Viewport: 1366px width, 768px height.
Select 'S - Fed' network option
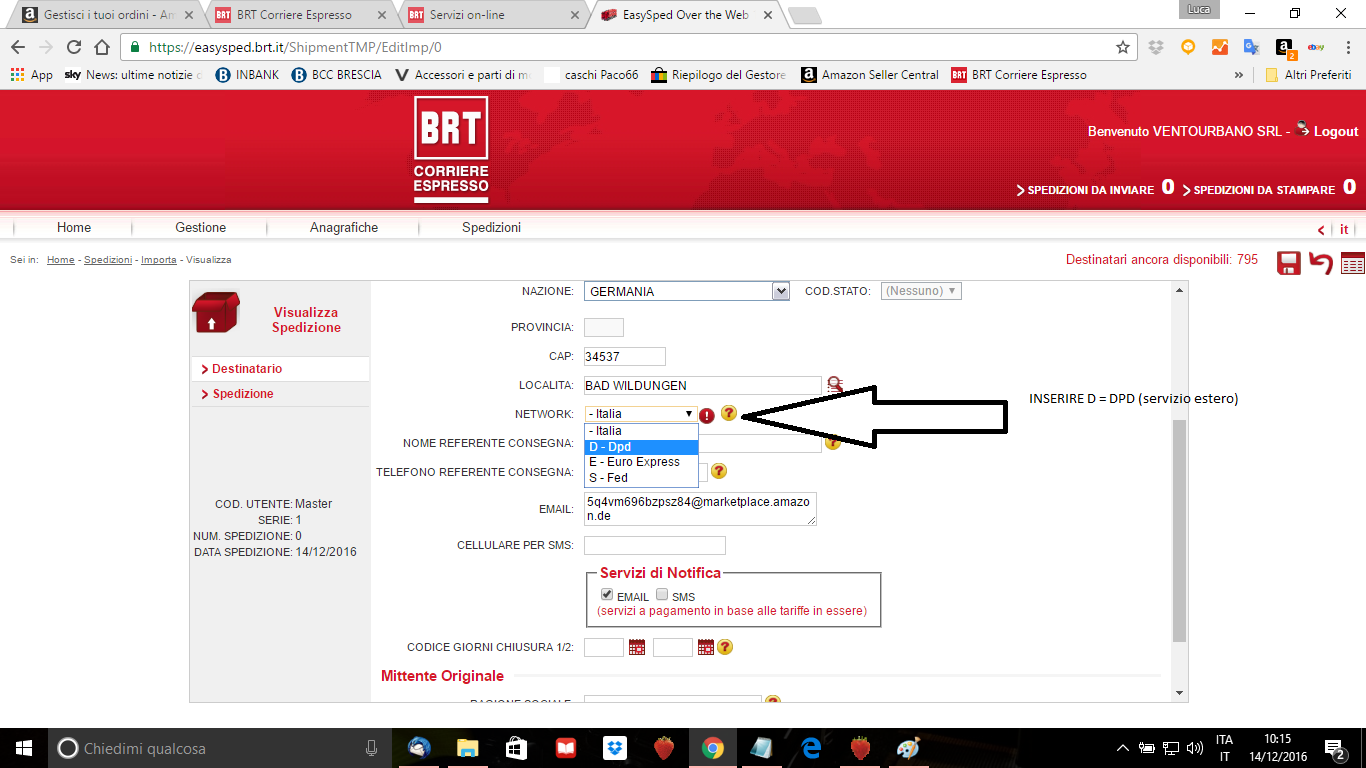click(x=641, y=478)
